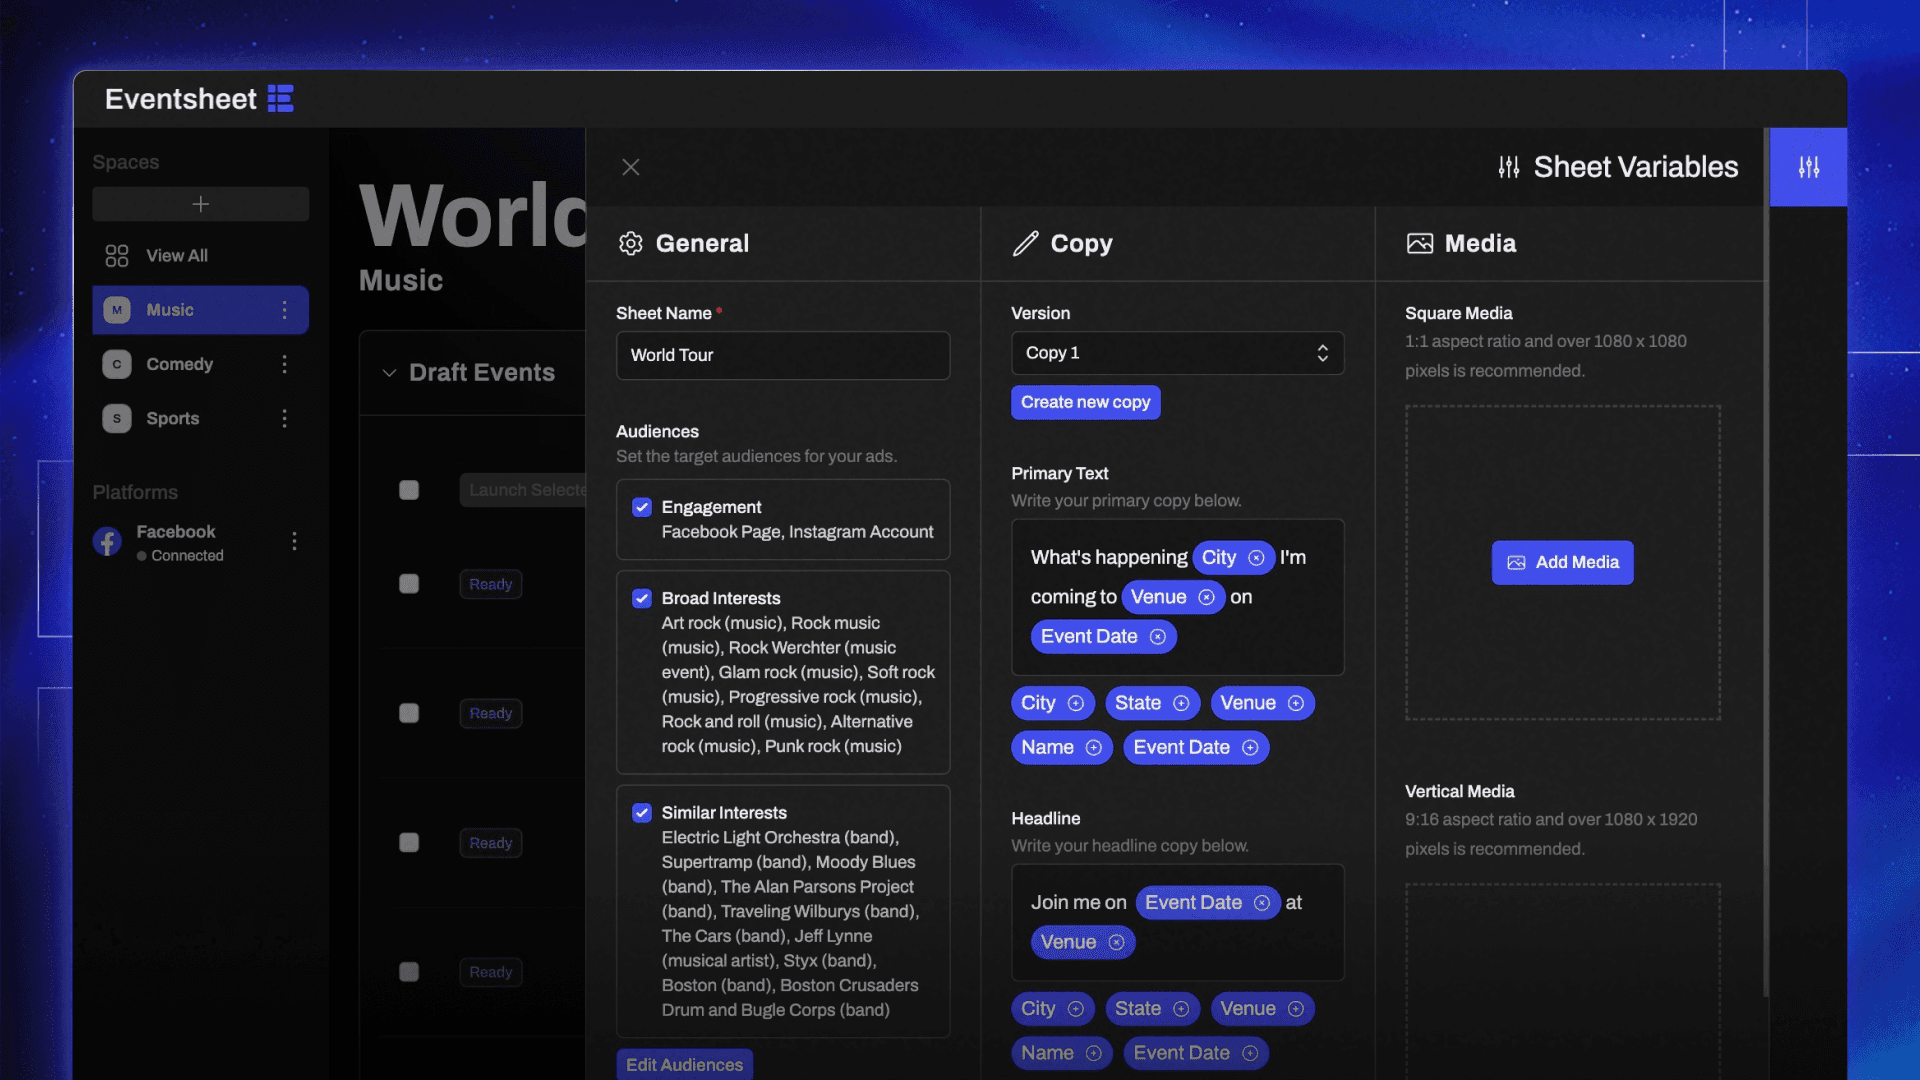
Task: Click the Facebook platform logo
Action: [107, 542]
